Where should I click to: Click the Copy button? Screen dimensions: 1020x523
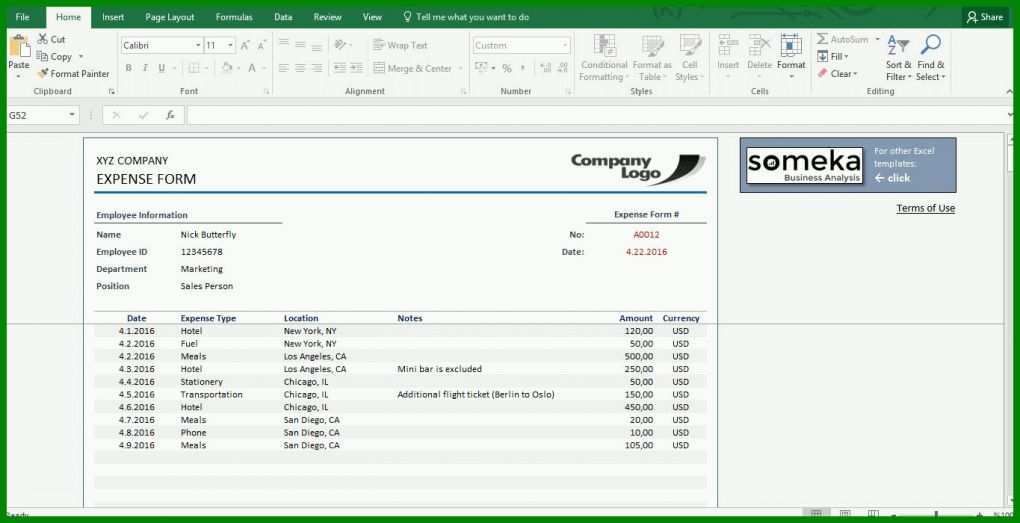[55, 57]
